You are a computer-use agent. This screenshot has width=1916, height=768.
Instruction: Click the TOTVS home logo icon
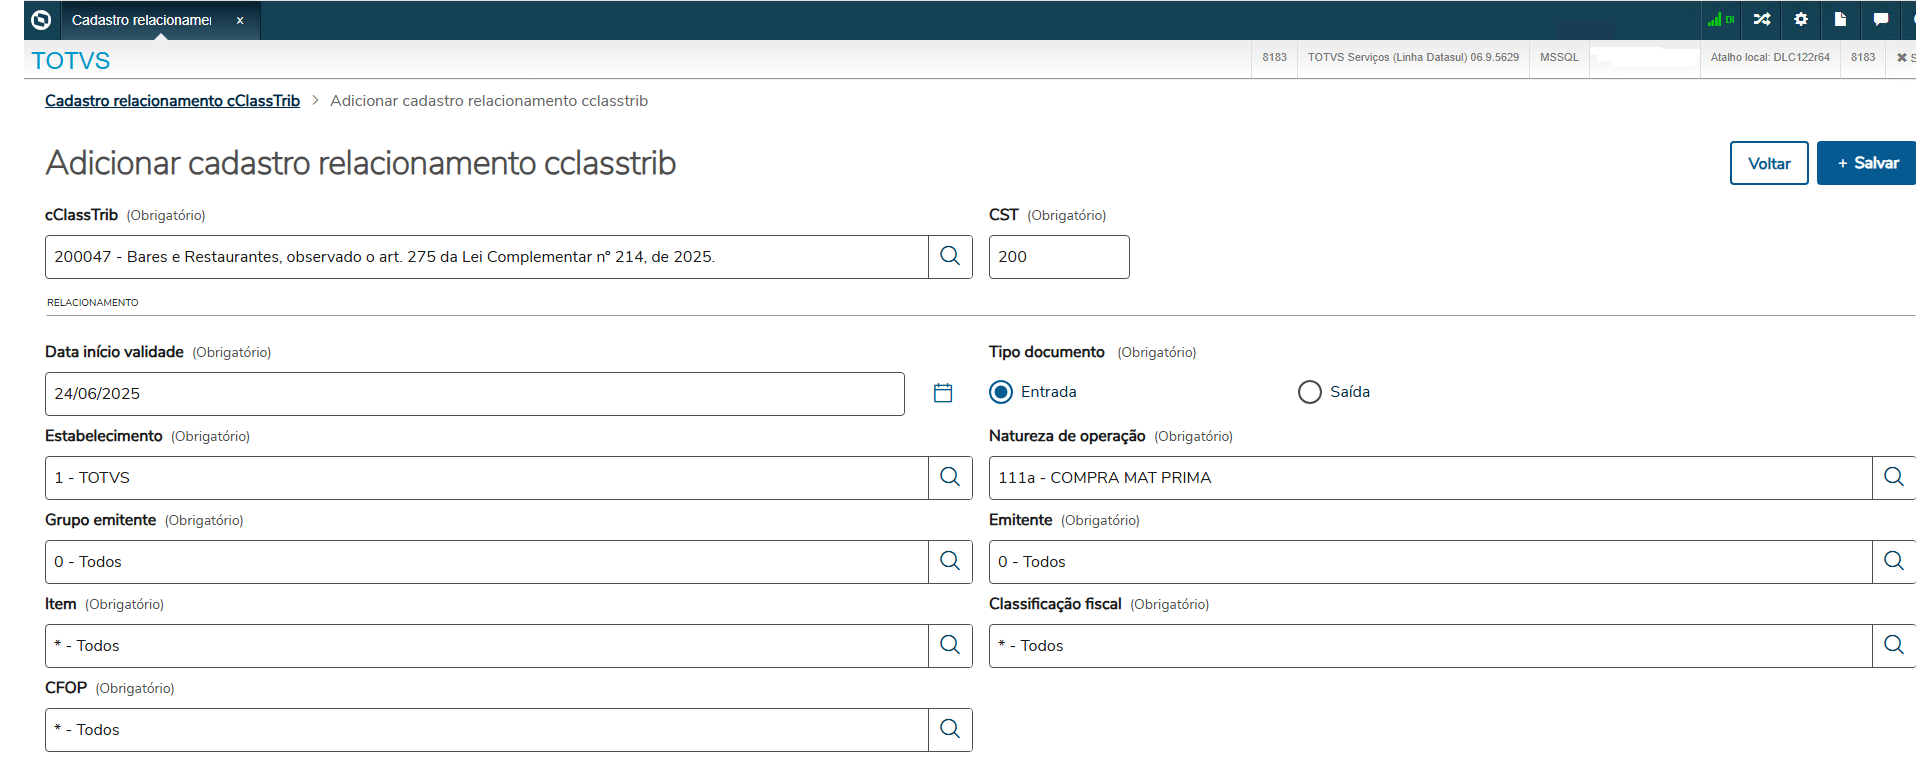(41, 20)
